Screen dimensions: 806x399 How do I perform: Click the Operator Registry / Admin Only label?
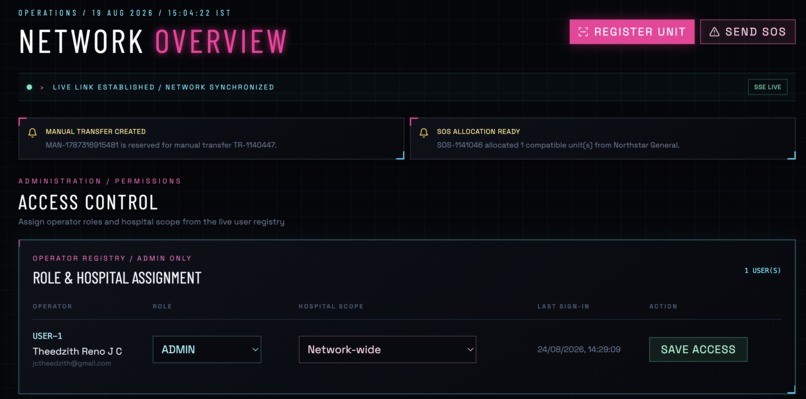(x=112, y=258)
